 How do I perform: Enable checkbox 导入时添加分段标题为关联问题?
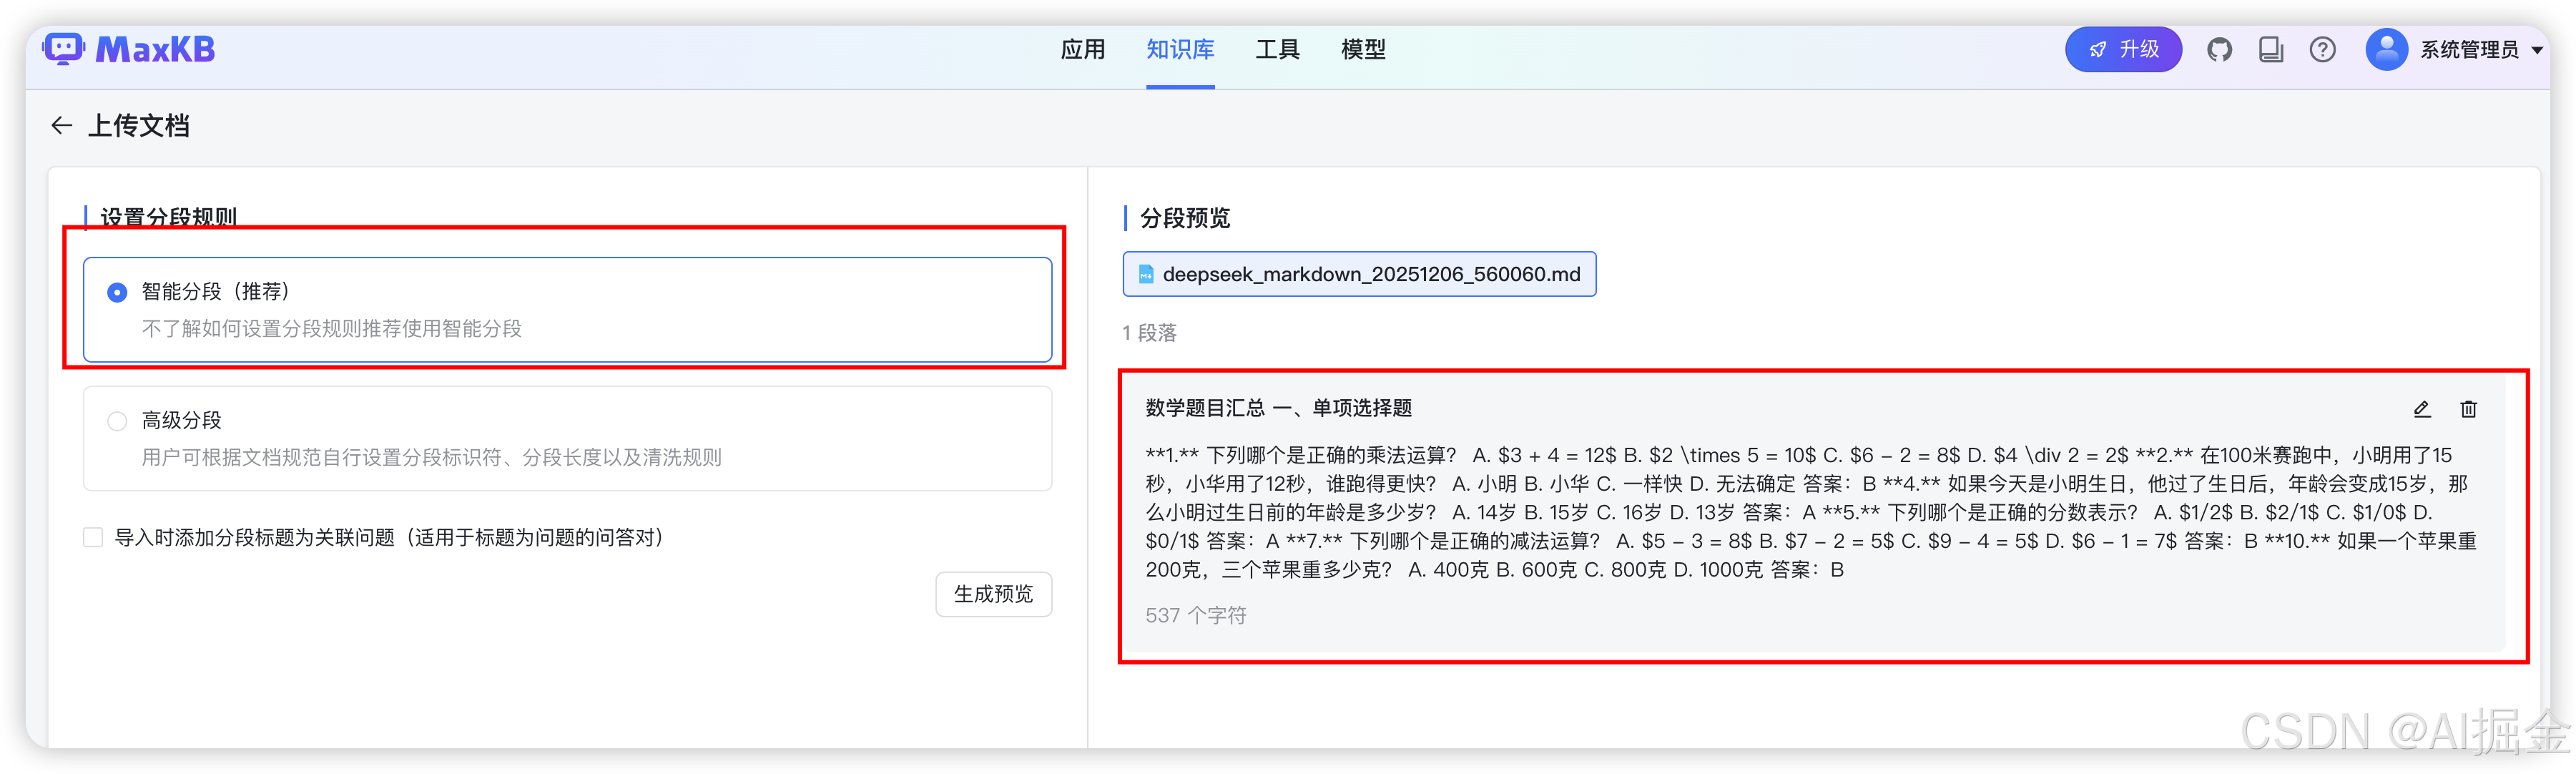click(92, 537)
